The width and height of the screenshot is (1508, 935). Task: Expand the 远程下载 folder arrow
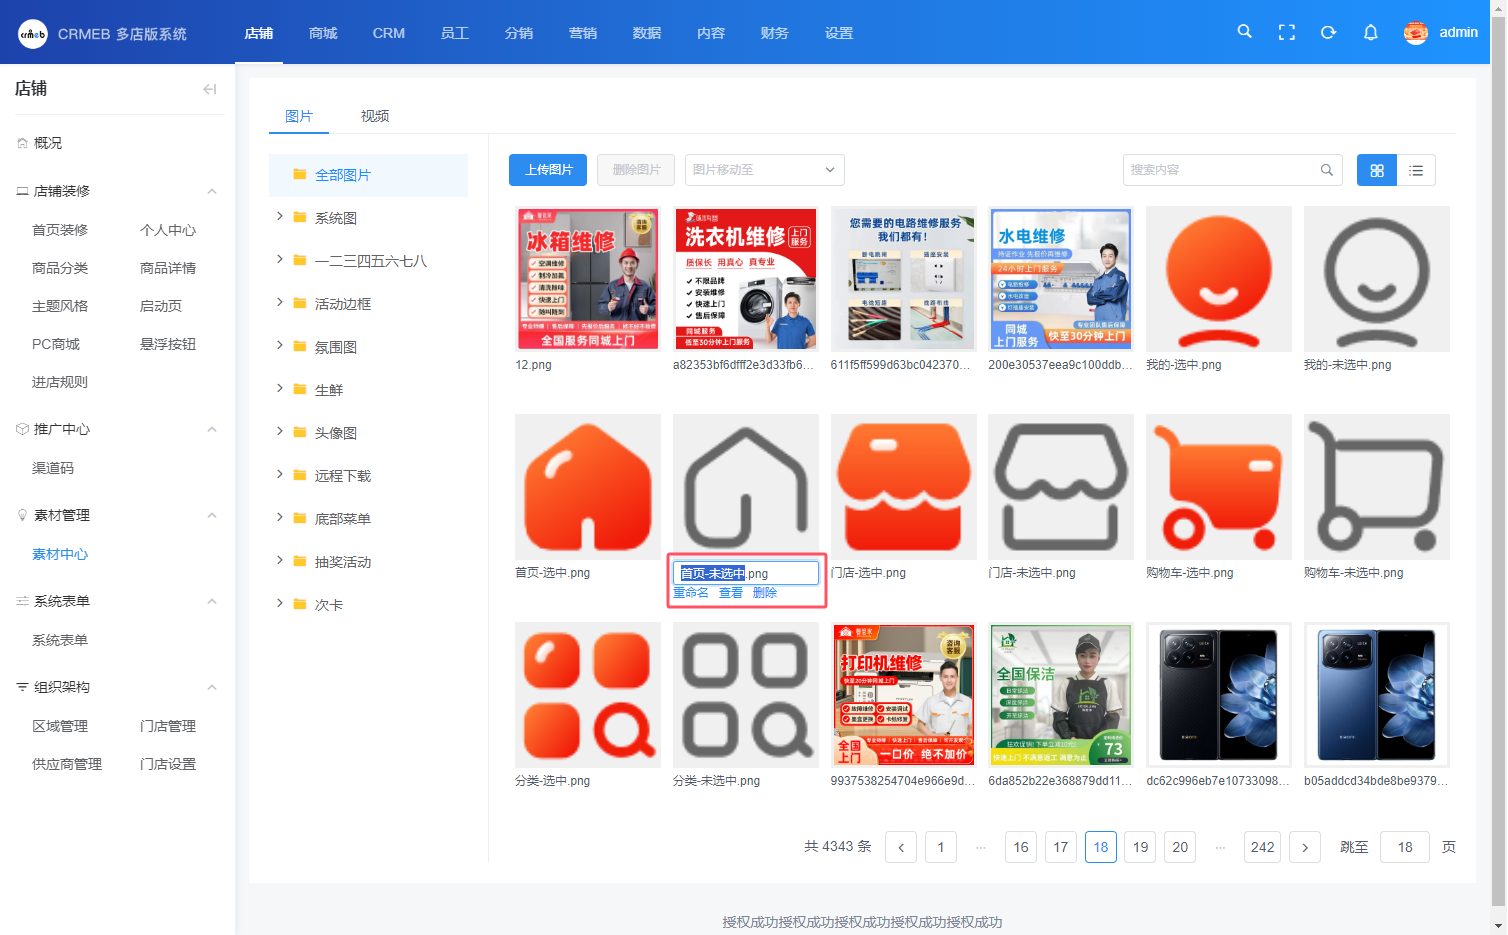click(x=279, y=474)
